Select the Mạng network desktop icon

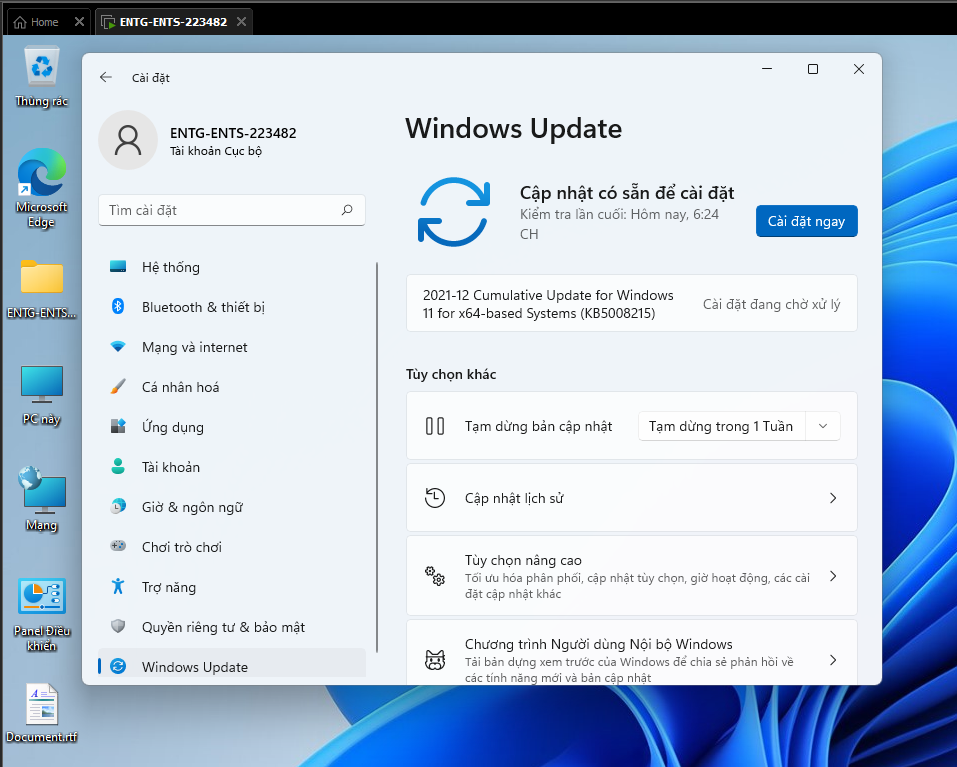pyautogui.click(x=42, y=499)
